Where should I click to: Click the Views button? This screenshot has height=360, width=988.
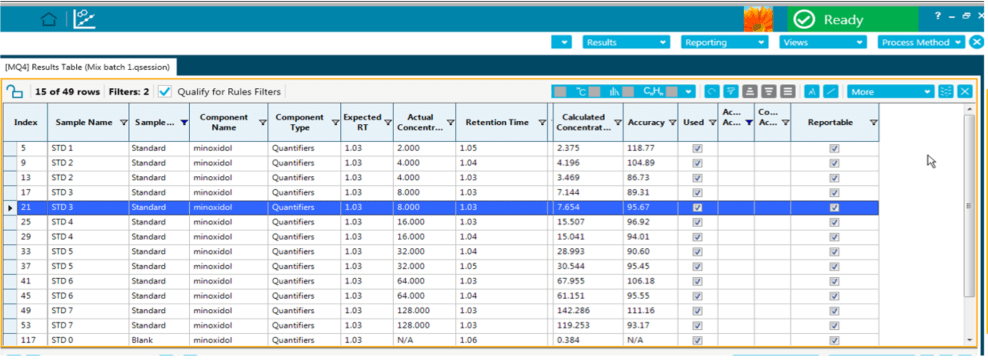click(823, 42)
